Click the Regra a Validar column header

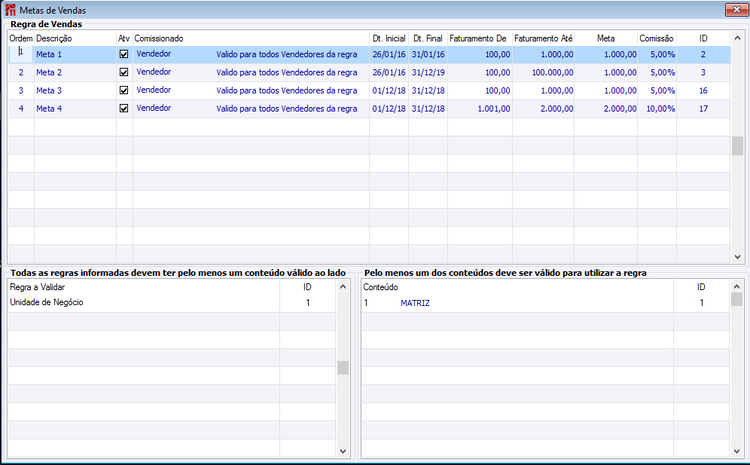tap(143, 287)
